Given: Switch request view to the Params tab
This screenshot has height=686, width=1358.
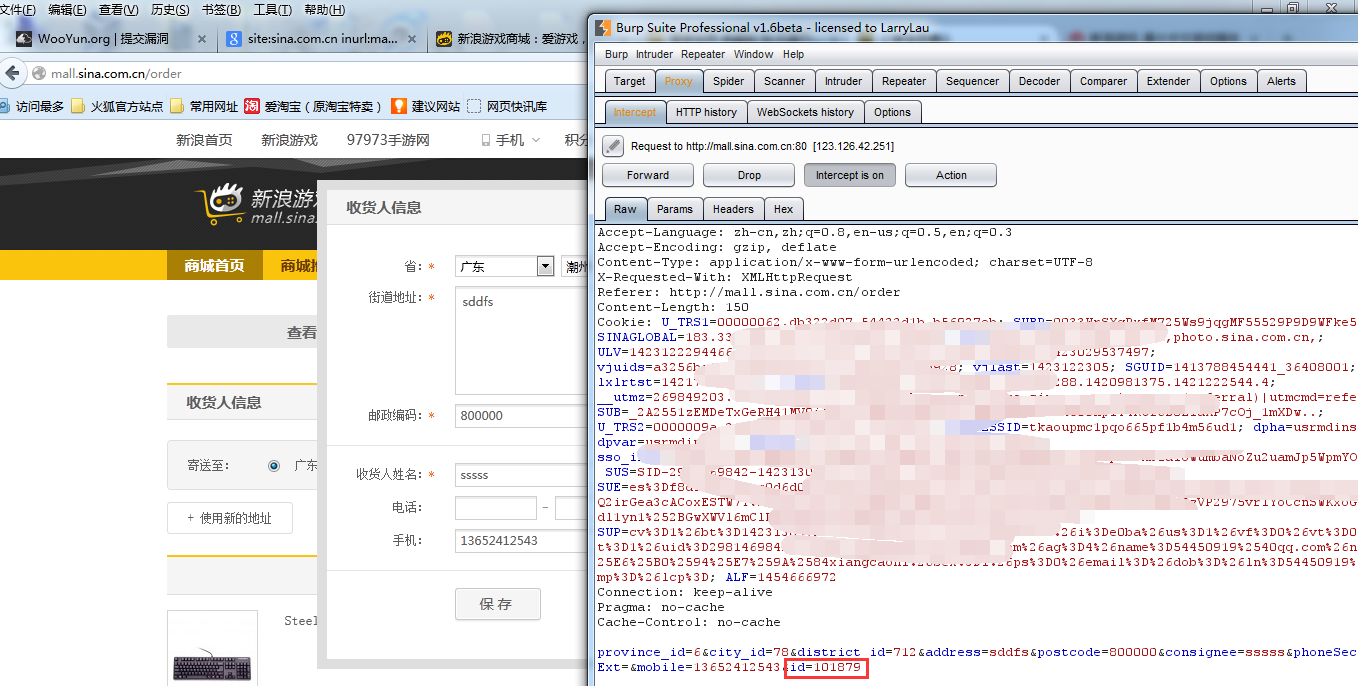Looking at the screenshot, I should tap(675, 209).
